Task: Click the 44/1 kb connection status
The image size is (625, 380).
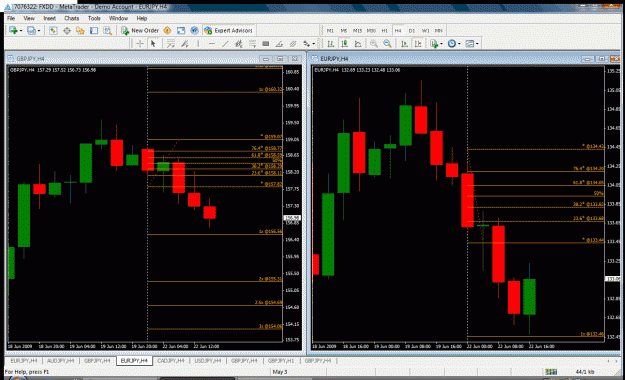Action: coord(585,372)
